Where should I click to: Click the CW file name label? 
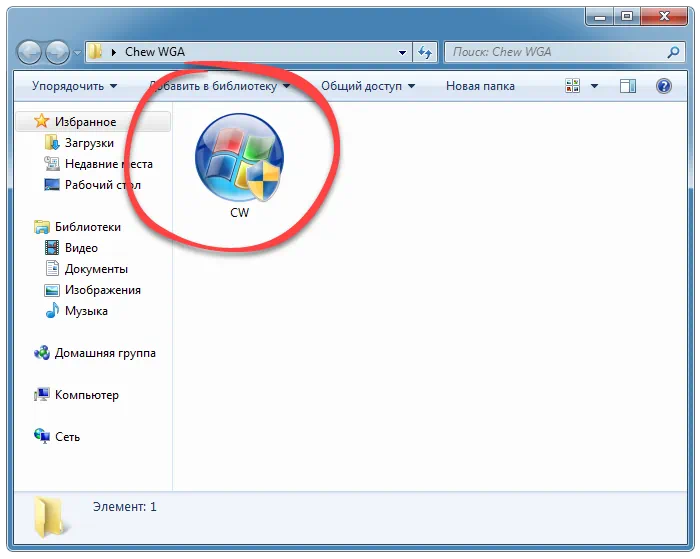pos(239,213)
